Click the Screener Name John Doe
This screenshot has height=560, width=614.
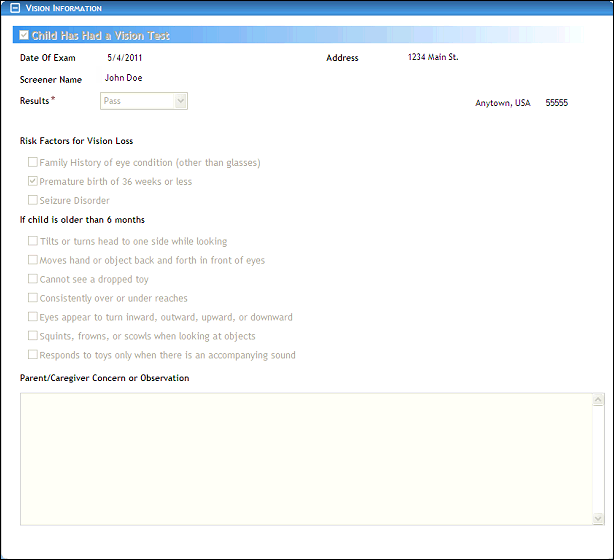[123, 78]
